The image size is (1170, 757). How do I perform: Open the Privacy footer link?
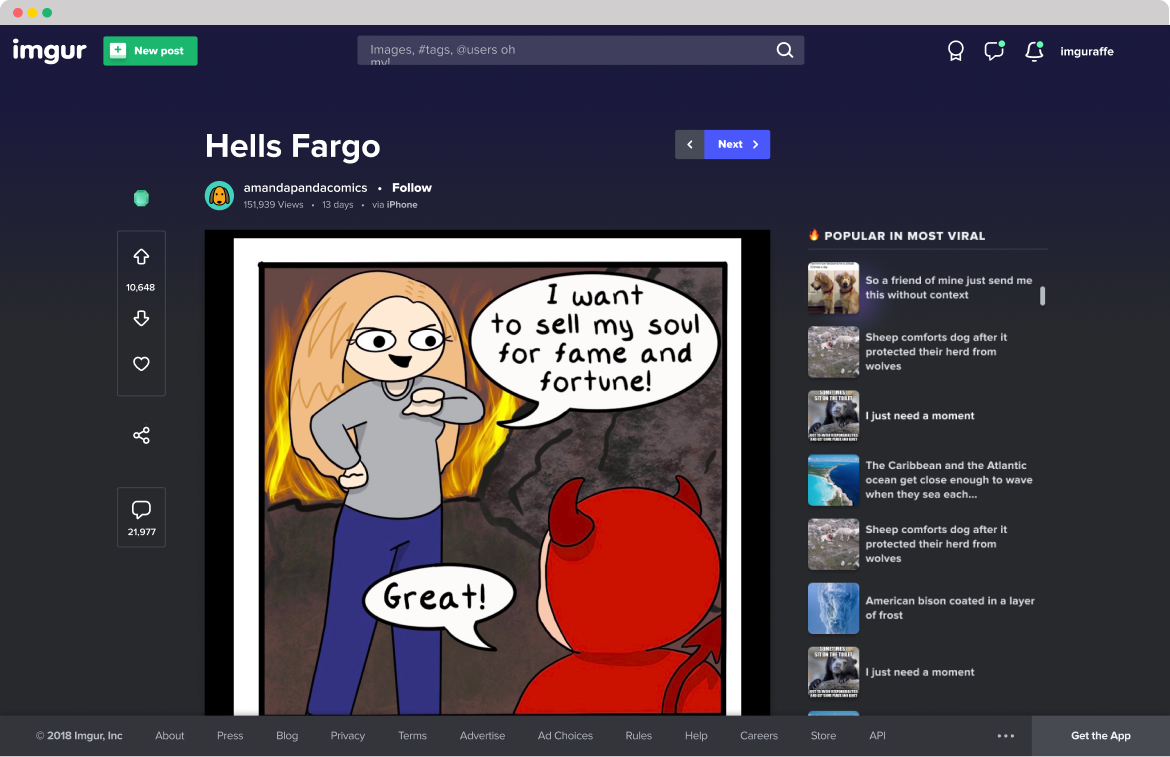[347, 736]
